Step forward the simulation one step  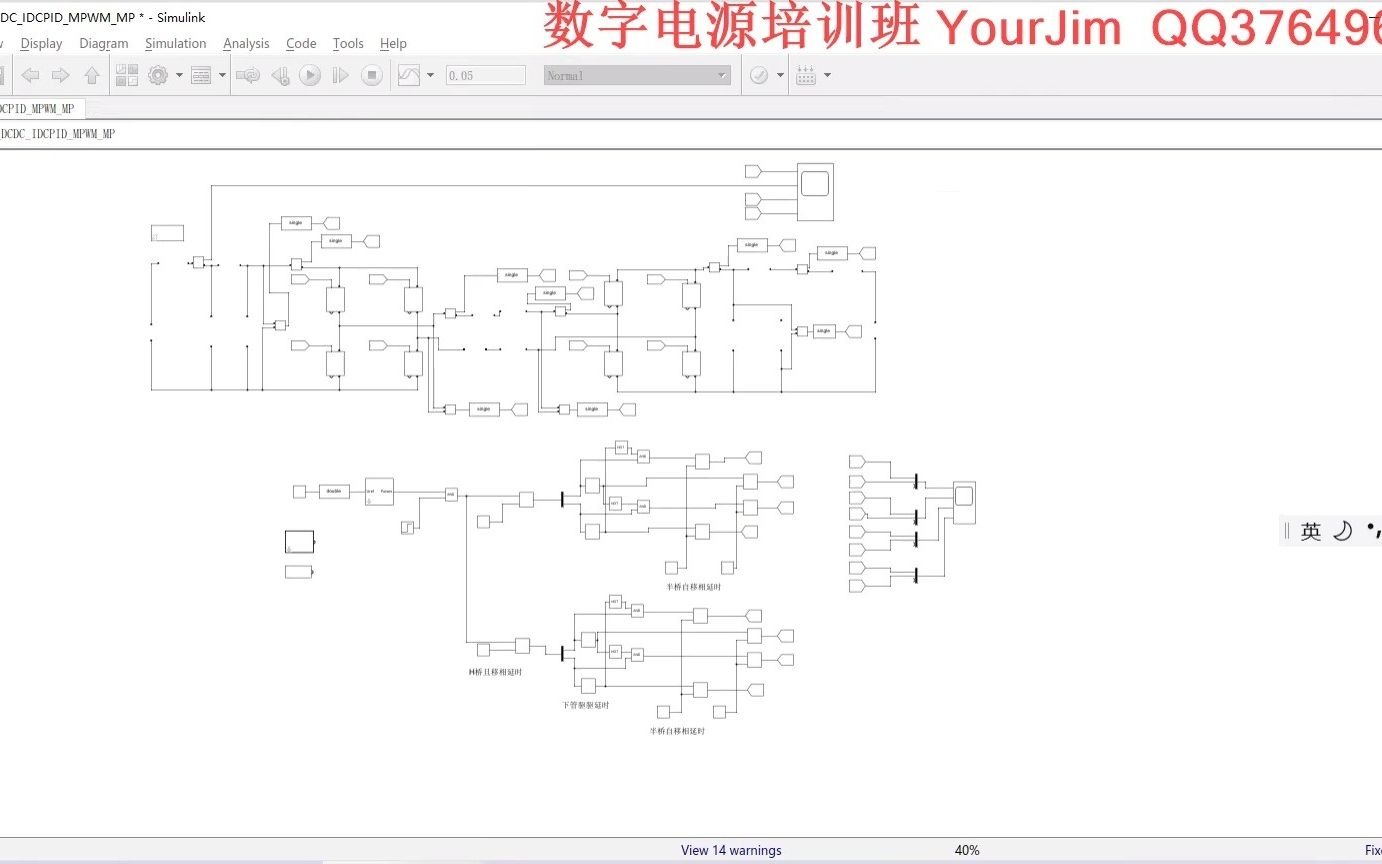coord(340,74)
